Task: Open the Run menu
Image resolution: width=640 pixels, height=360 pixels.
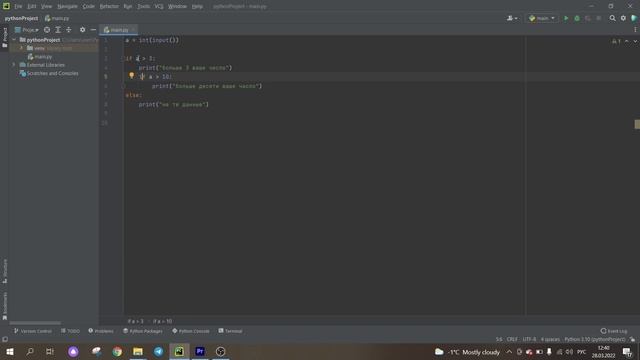Action: [x=128, y=7]
